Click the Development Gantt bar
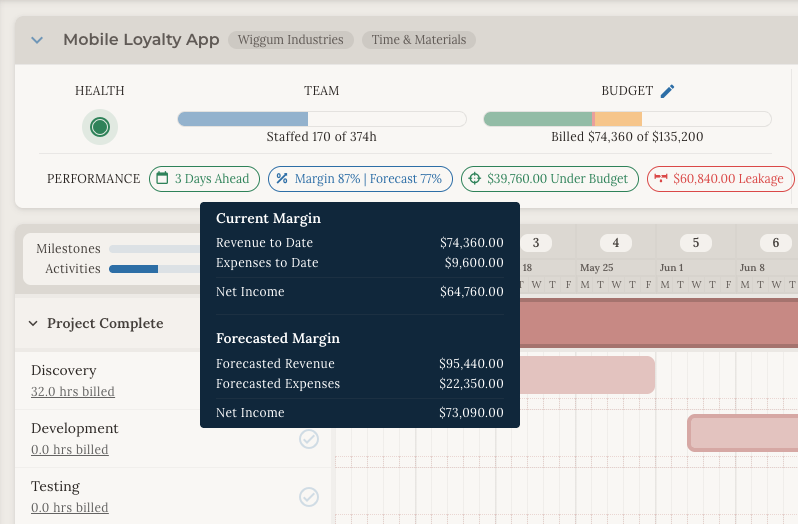 tap(743, 433)
